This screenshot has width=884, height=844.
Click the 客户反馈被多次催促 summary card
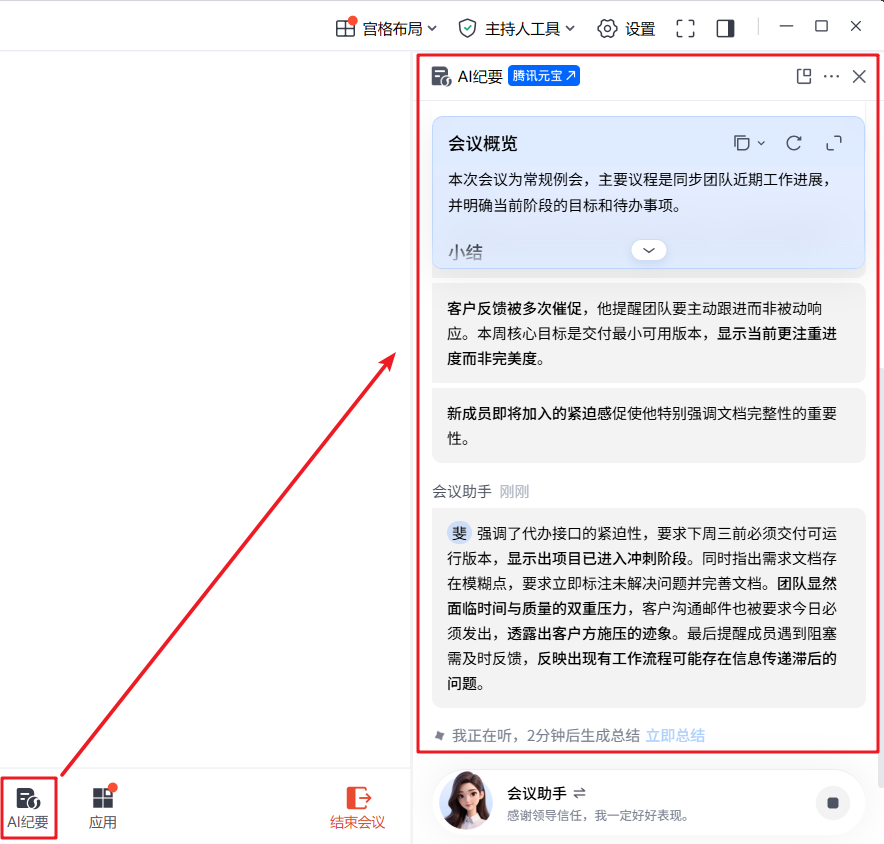[648, 333]
